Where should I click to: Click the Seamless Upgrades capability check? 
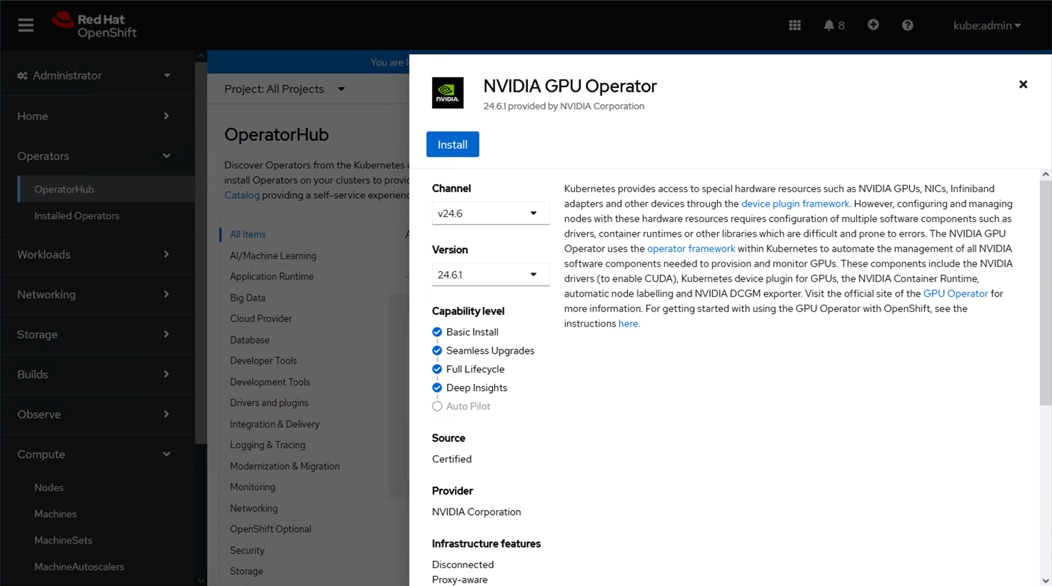(437, 350)
